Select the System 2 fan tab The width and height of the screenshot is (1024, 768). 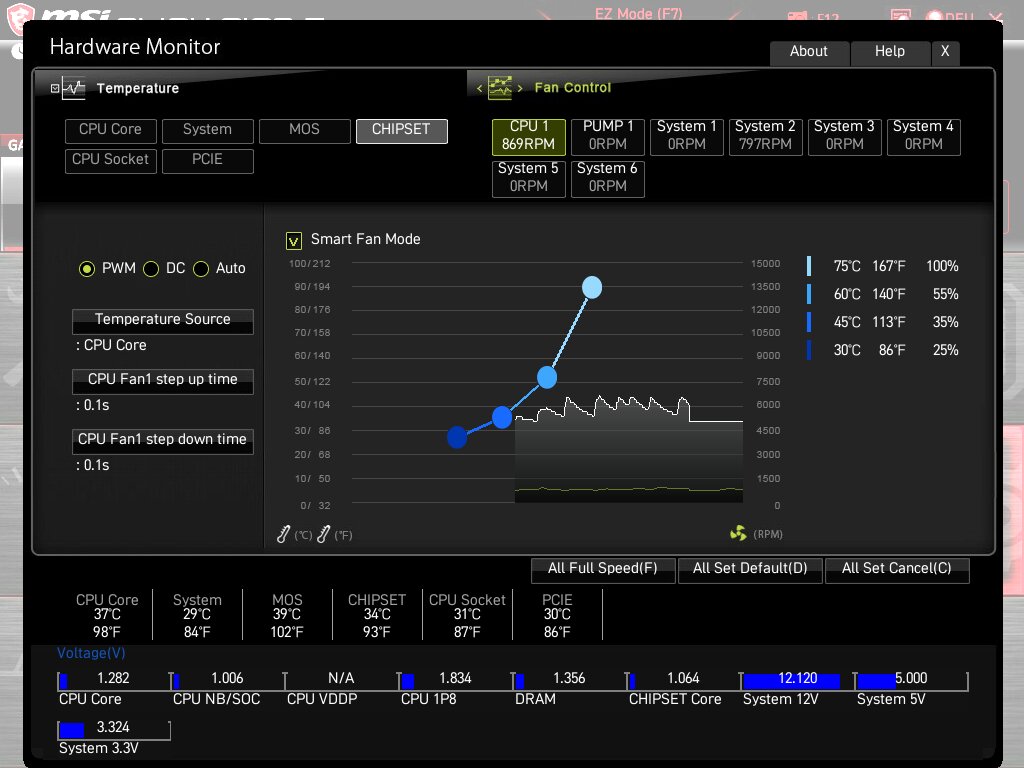point(765,136)
